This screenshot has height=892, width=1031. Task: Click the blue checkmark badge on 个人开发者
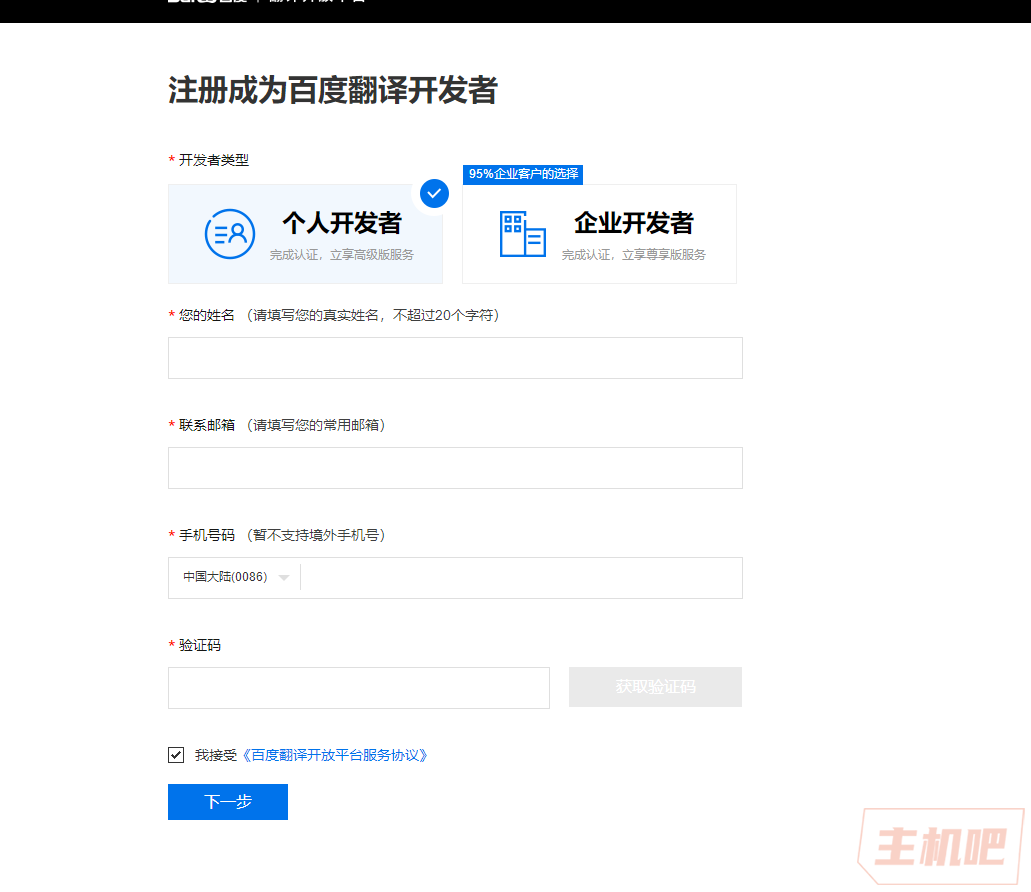434,193
